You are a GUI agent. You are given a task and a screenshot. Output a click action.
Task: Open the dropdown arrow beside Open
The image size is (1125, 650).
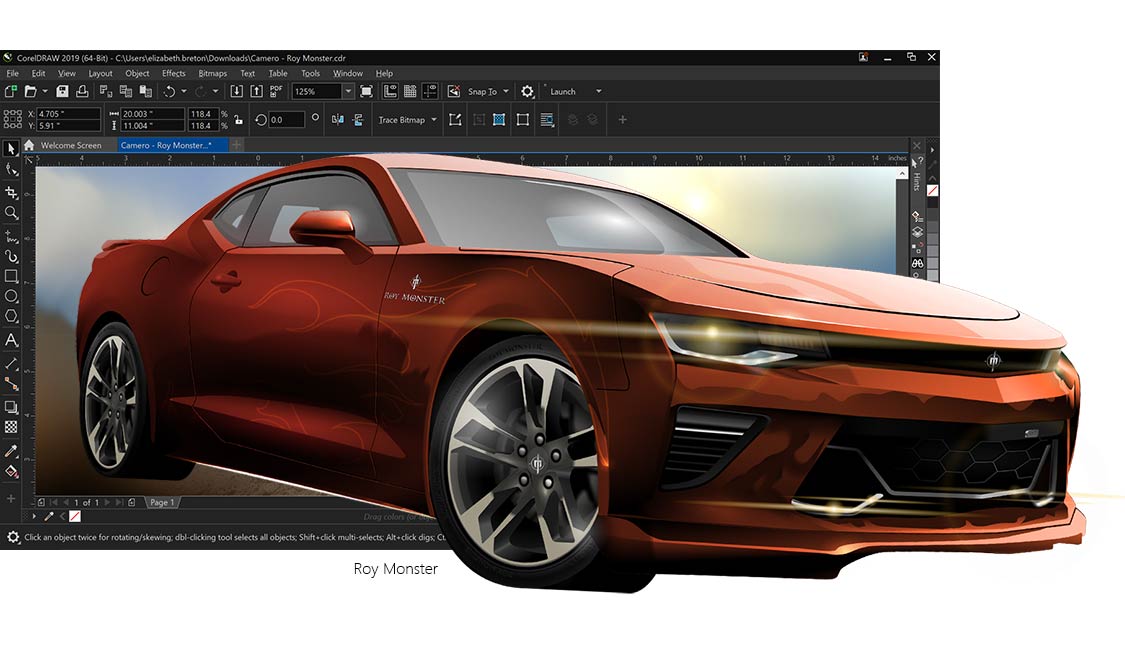(44, 92)
